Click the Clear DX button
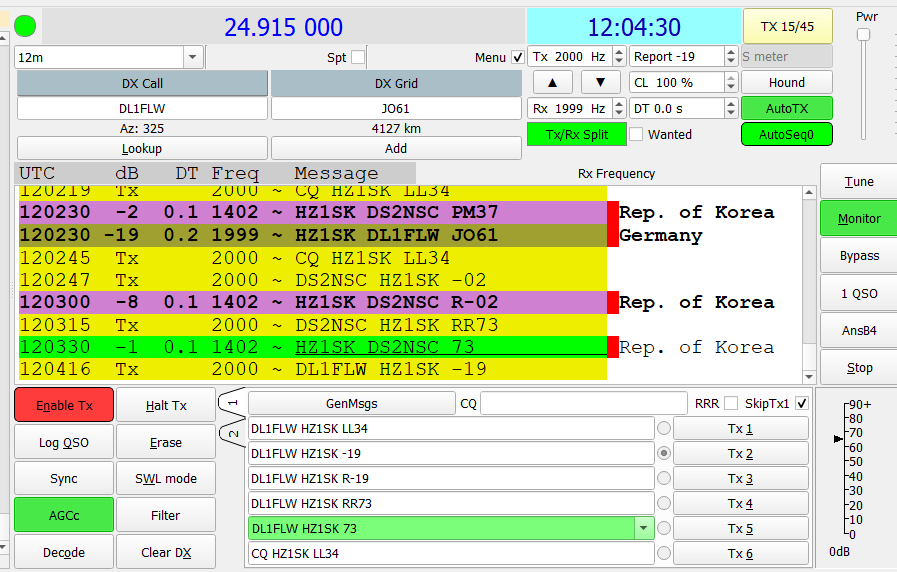The image size is (897, 572). click(x=166, y=552)
